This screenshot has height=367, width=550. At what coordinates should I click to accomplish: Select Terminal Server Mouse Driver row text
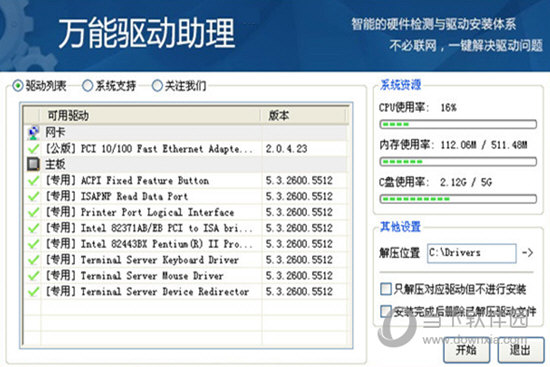[135, 275]
